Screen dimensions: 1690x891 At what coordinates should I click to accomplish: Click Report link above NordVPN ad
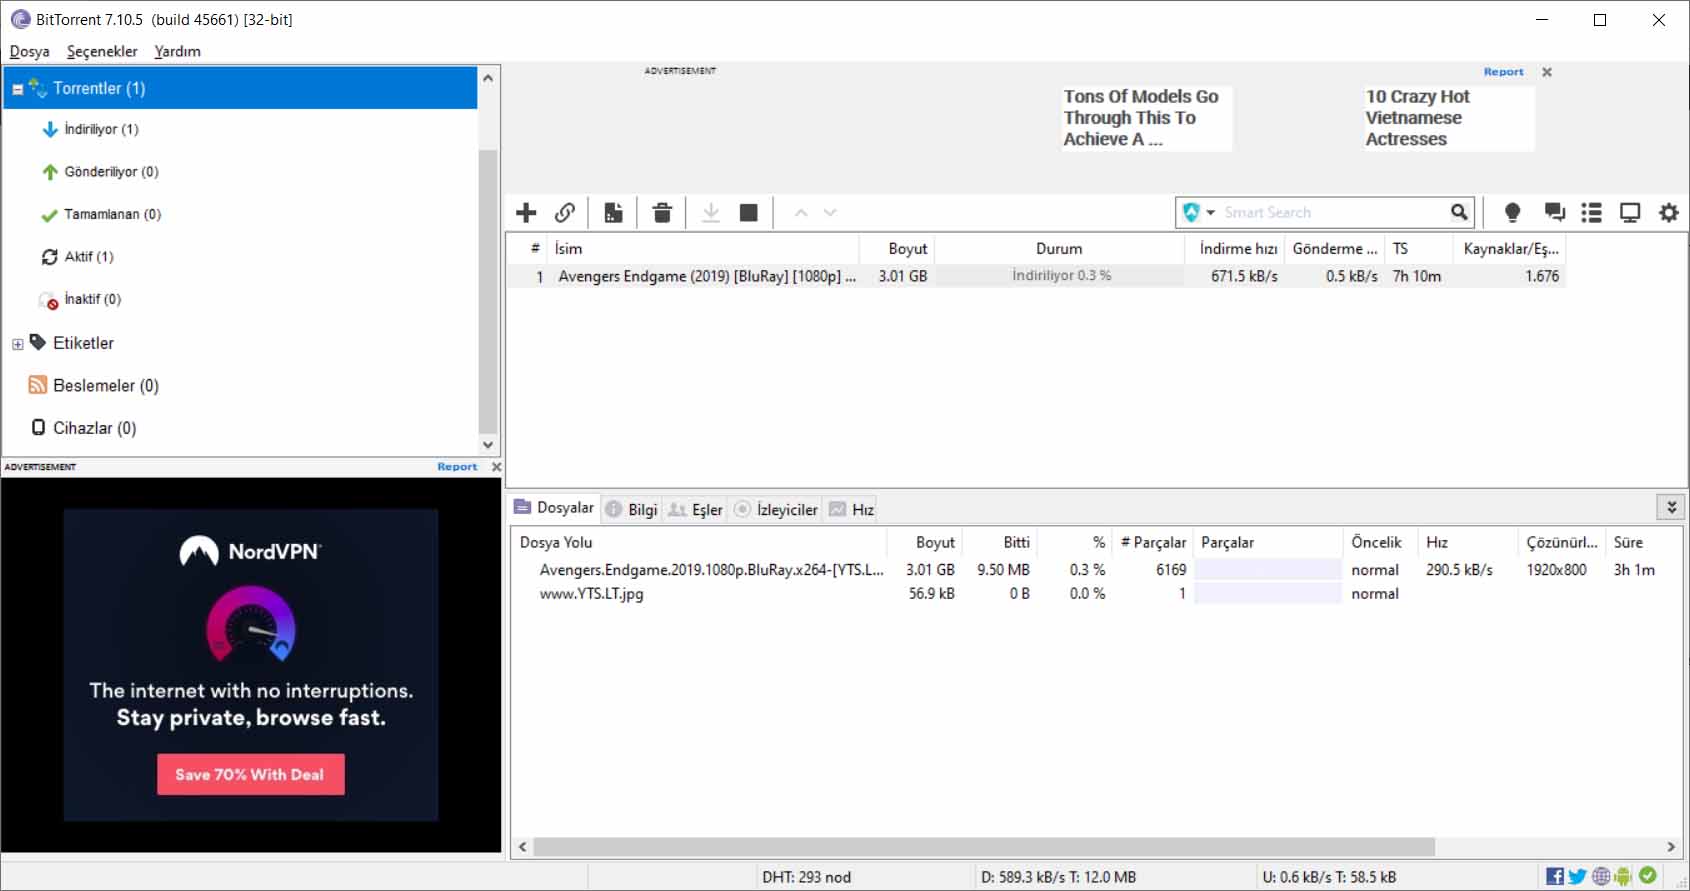click(457, 467)
